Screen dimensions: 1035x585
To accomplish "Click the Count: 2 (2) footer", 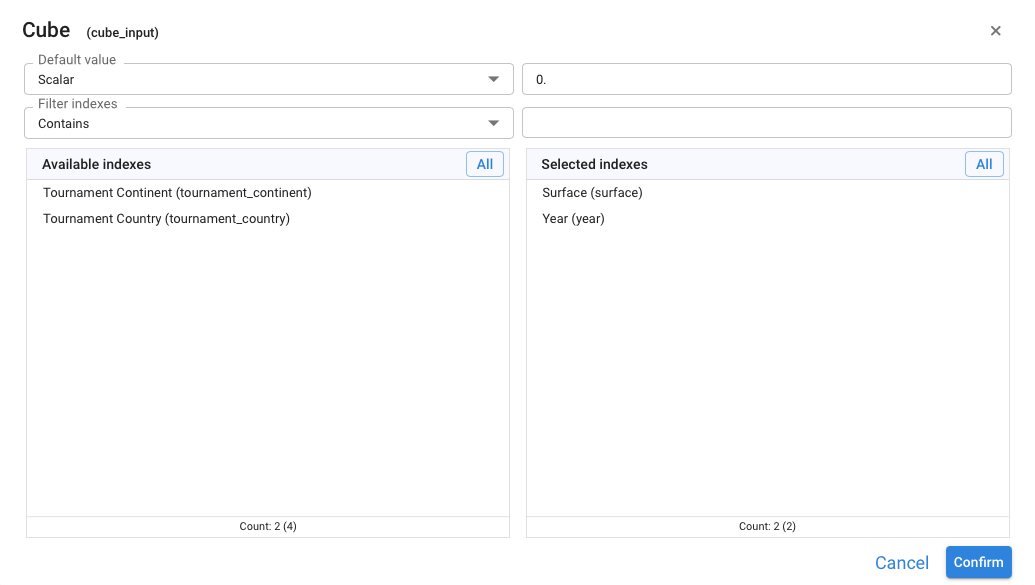I will pos(767,526).
